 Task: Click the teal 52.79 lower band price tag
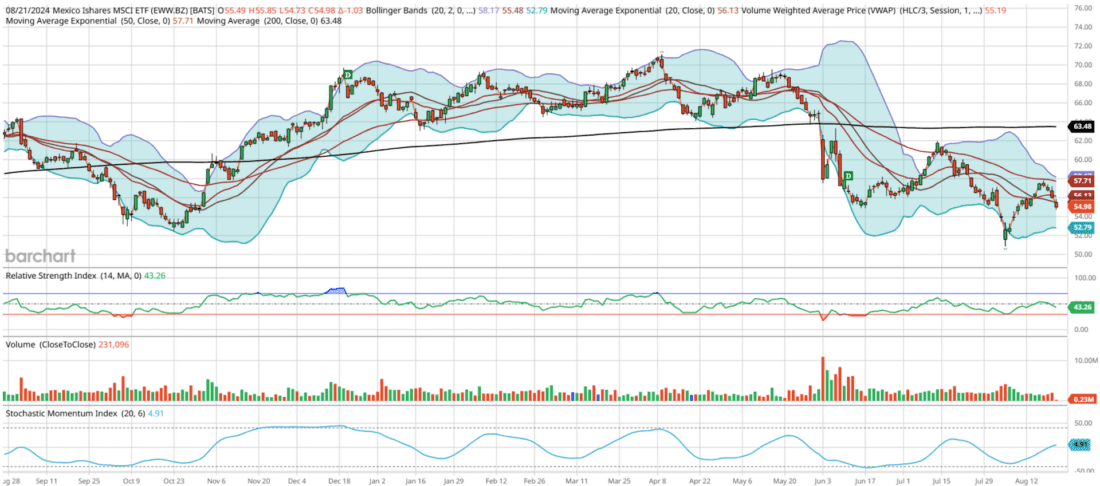pos(1081,228)
